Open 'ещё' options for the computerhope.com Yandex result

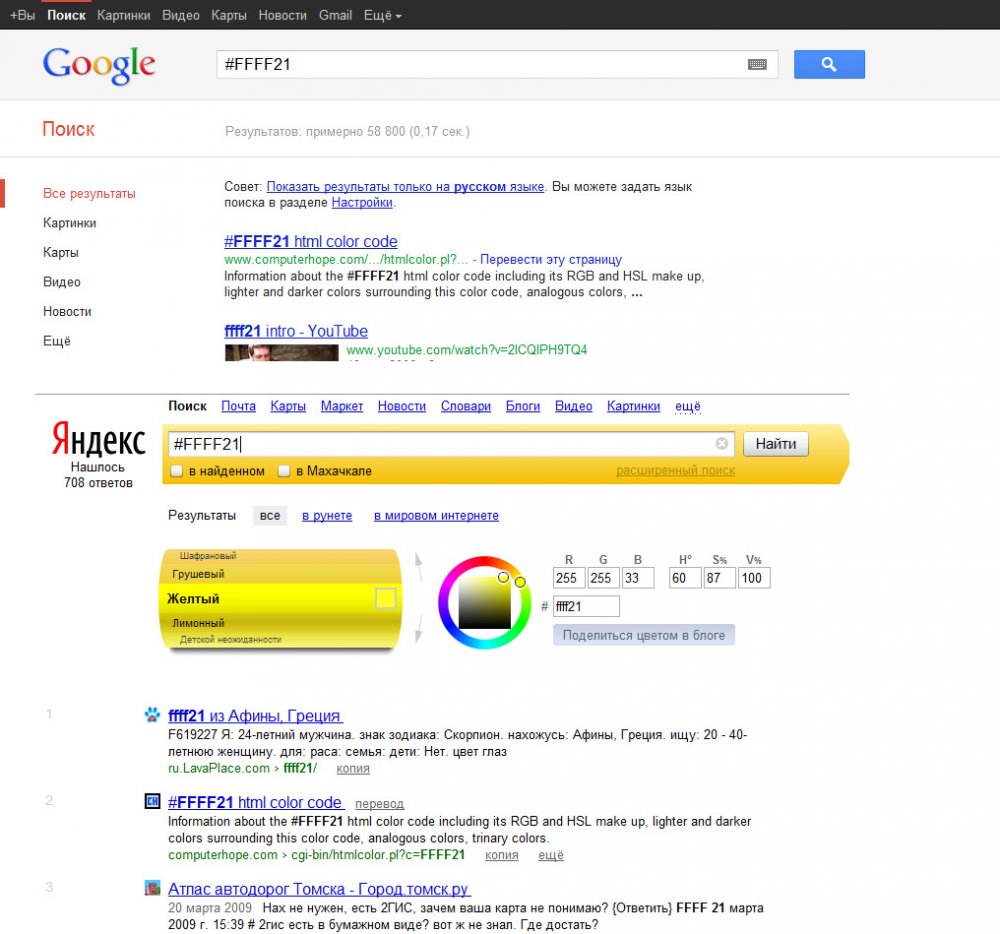click(x=551, y=855)
